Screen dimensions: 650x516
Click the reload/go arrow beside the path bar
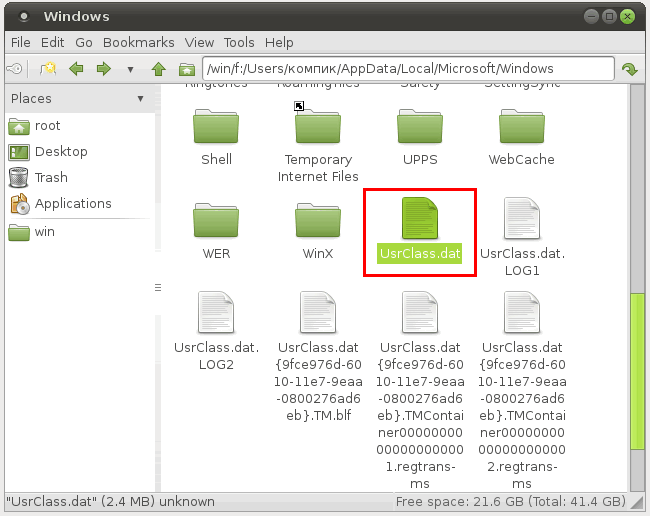[x=630, y=69]
